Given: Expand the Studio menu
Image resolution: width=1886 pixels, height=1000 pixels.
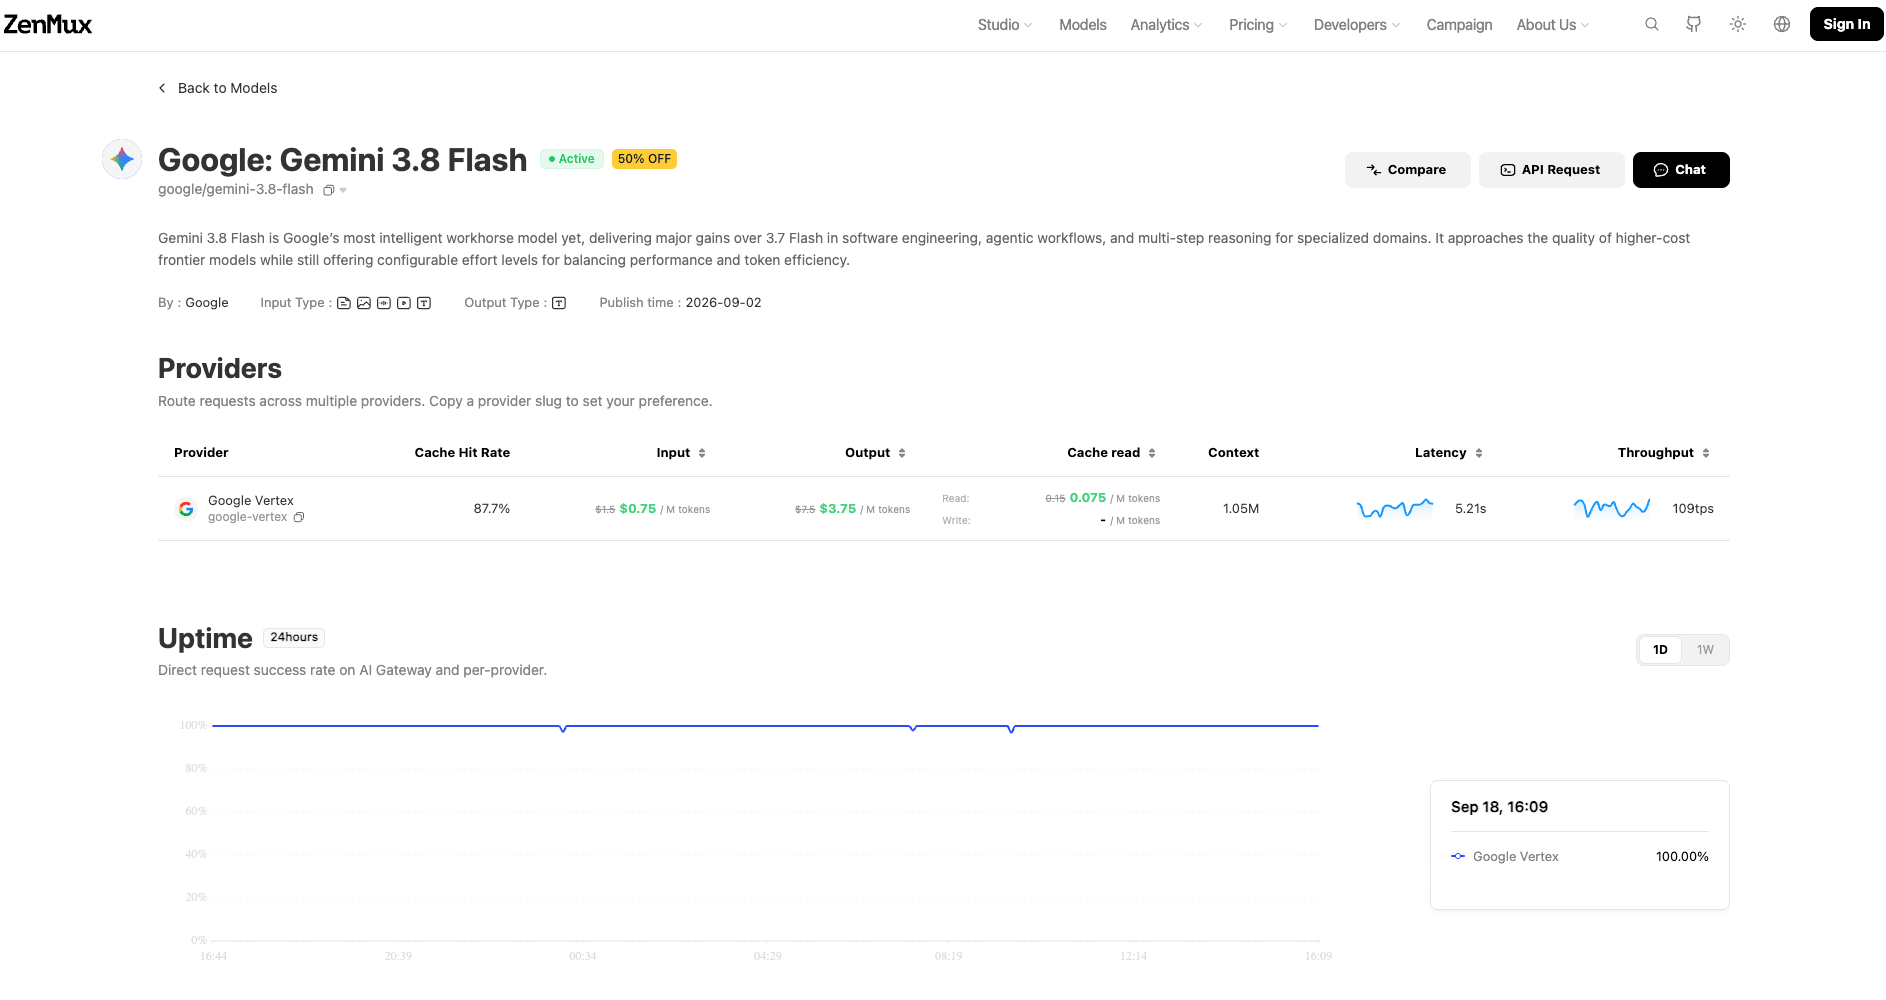Looking at the screenshot, I should coord(1005,25).
